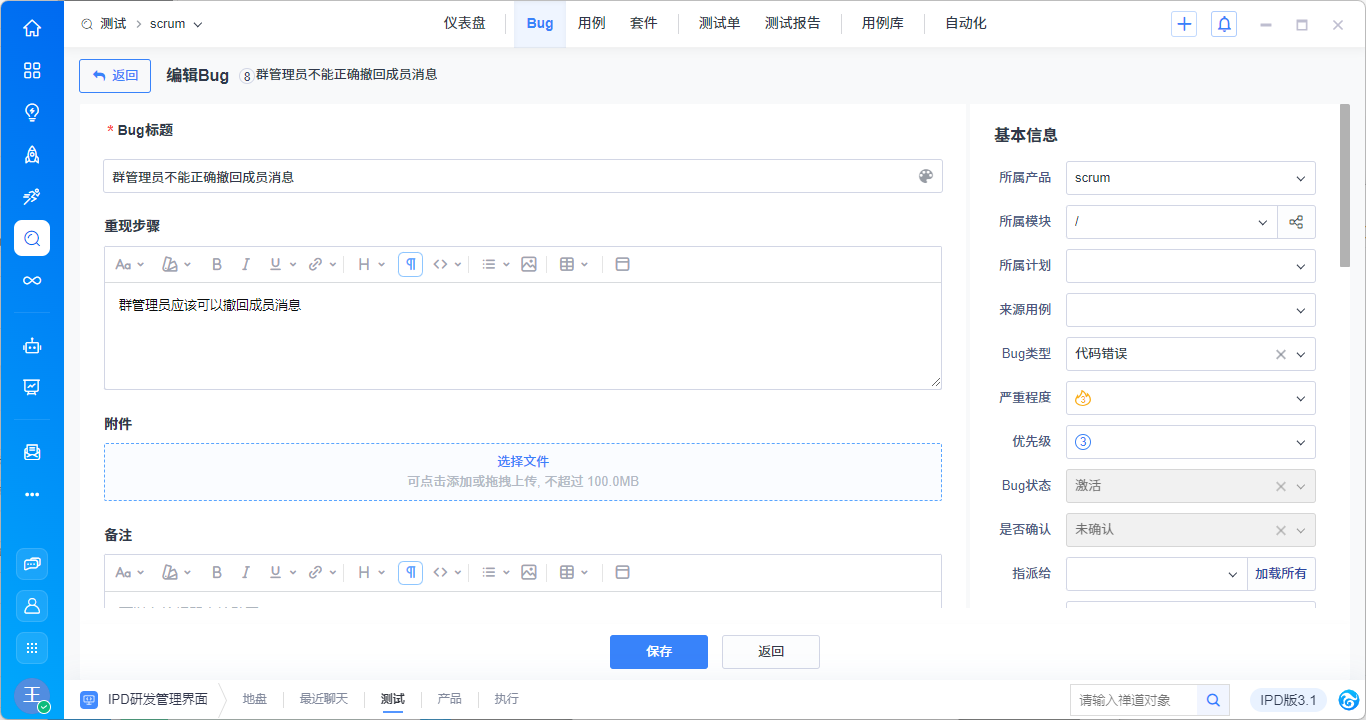Click the notification bell icon

point(1223,24)
